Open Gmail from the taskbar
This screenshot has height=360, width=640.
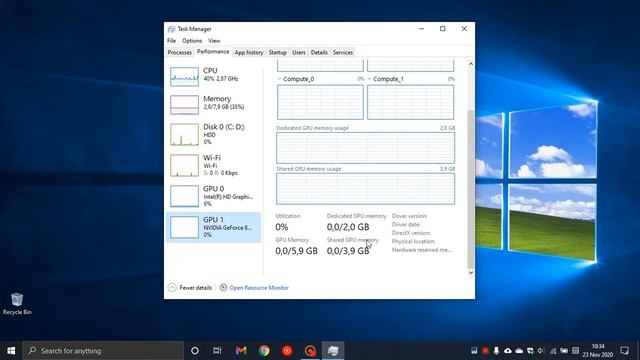241,351
